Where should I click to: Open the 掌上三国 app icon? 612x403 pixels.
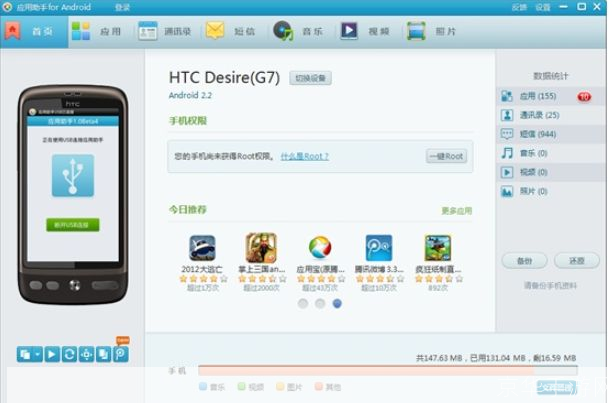coord(261,248)
